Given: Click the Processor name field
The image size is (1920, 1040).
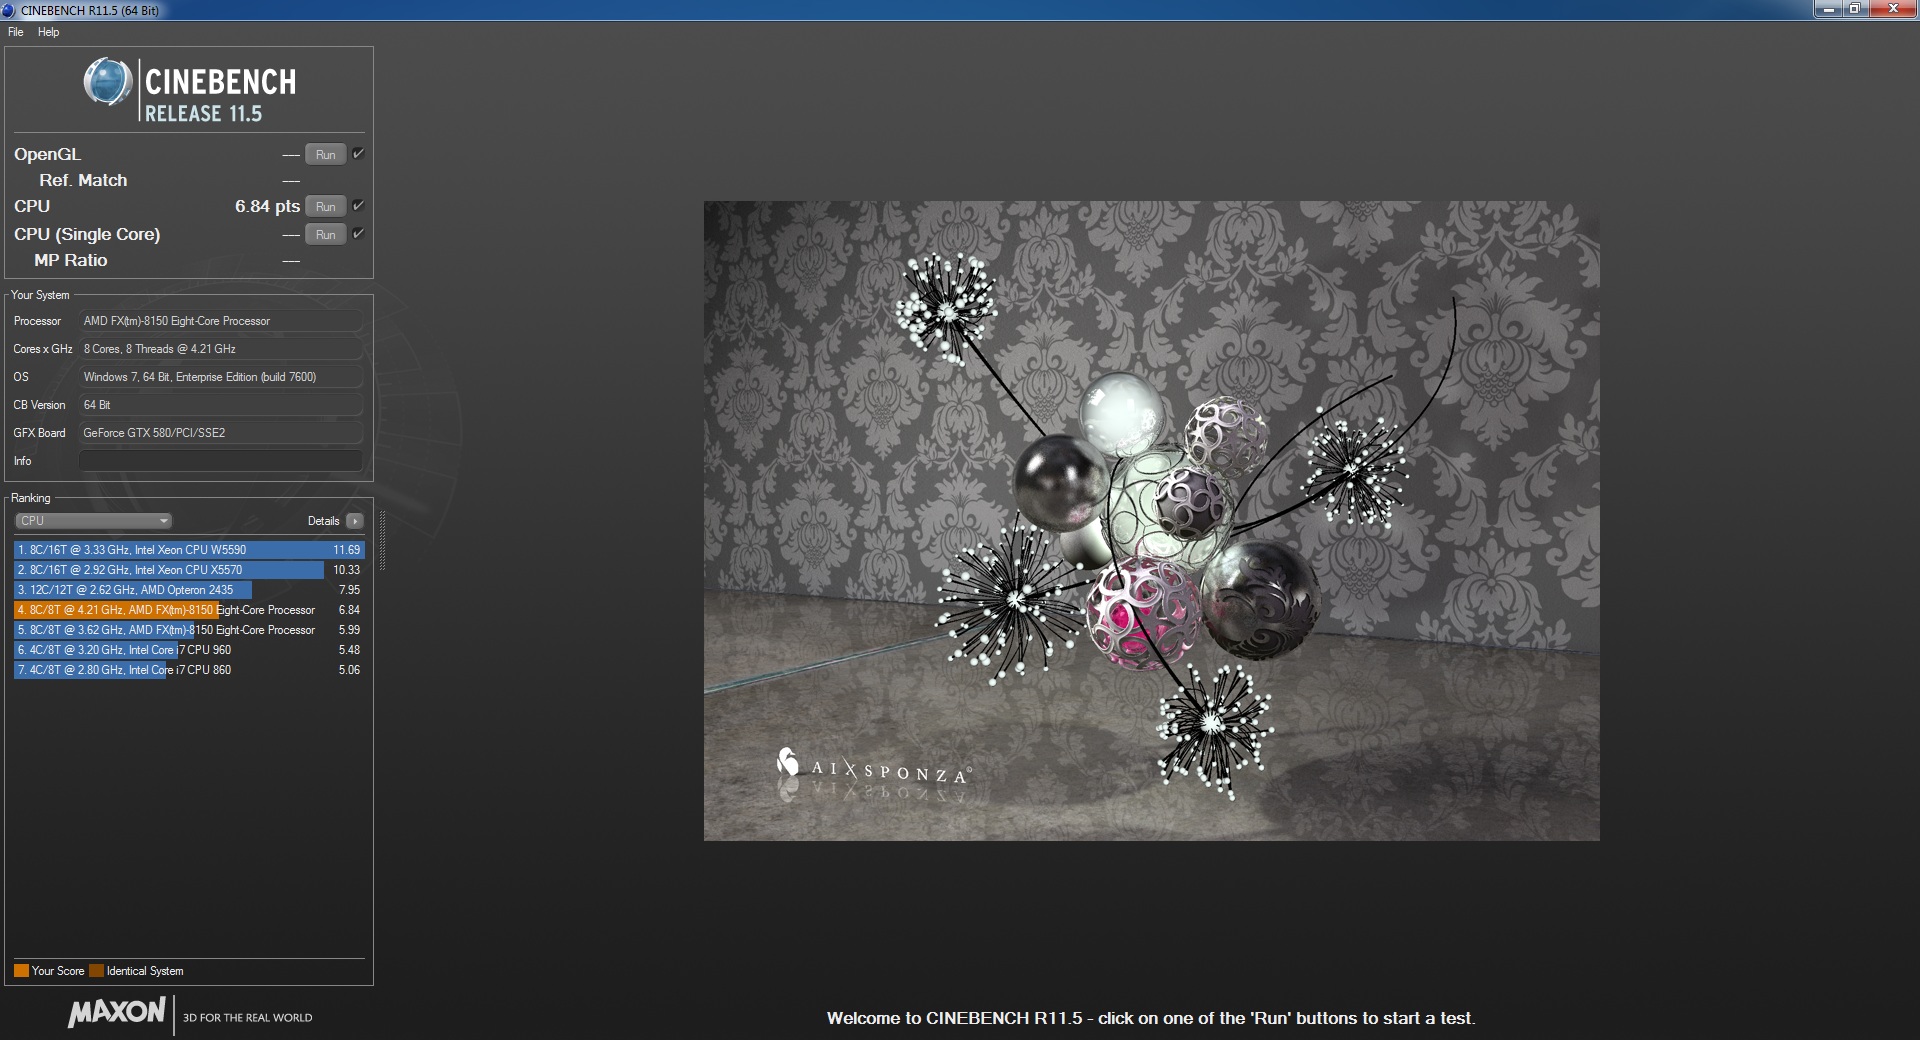Looking at the screenshot, I should 220,321.
